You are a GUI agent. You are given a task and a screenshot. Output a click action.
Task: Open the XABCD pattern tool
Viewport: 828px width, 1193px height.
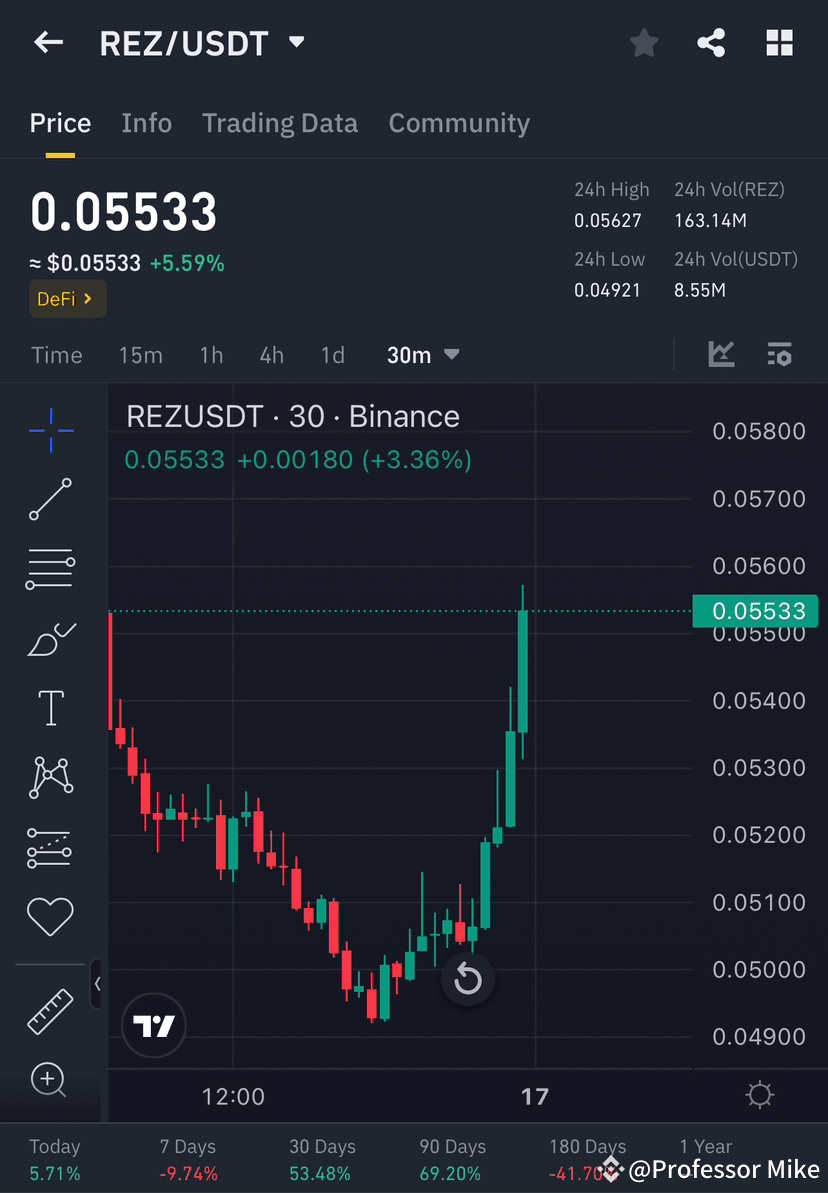pos(50,777)
